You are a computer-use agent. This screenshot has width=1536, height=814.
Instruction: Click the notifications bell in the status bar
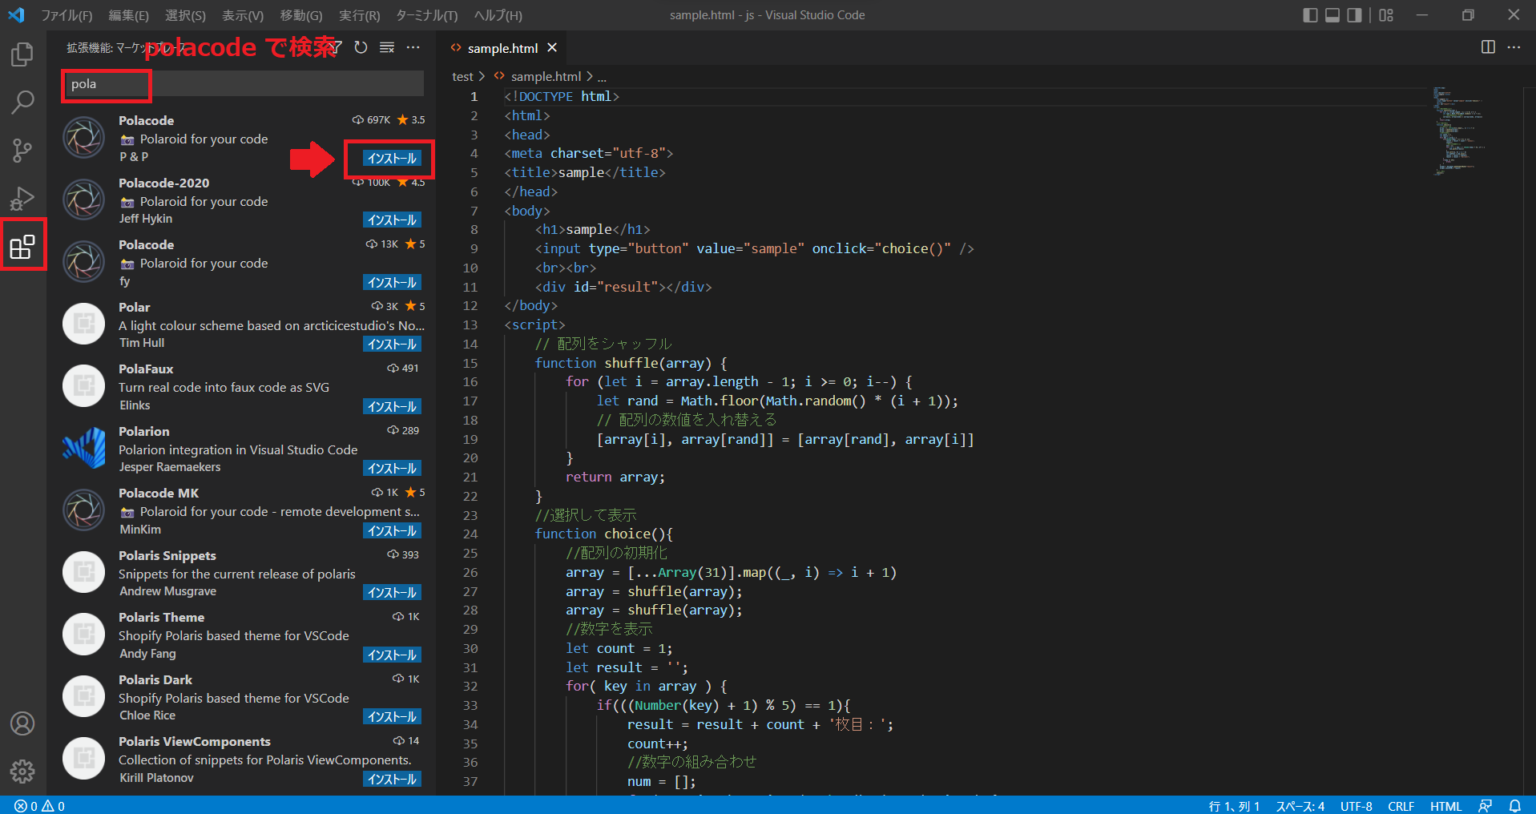tap(1513, 805)
